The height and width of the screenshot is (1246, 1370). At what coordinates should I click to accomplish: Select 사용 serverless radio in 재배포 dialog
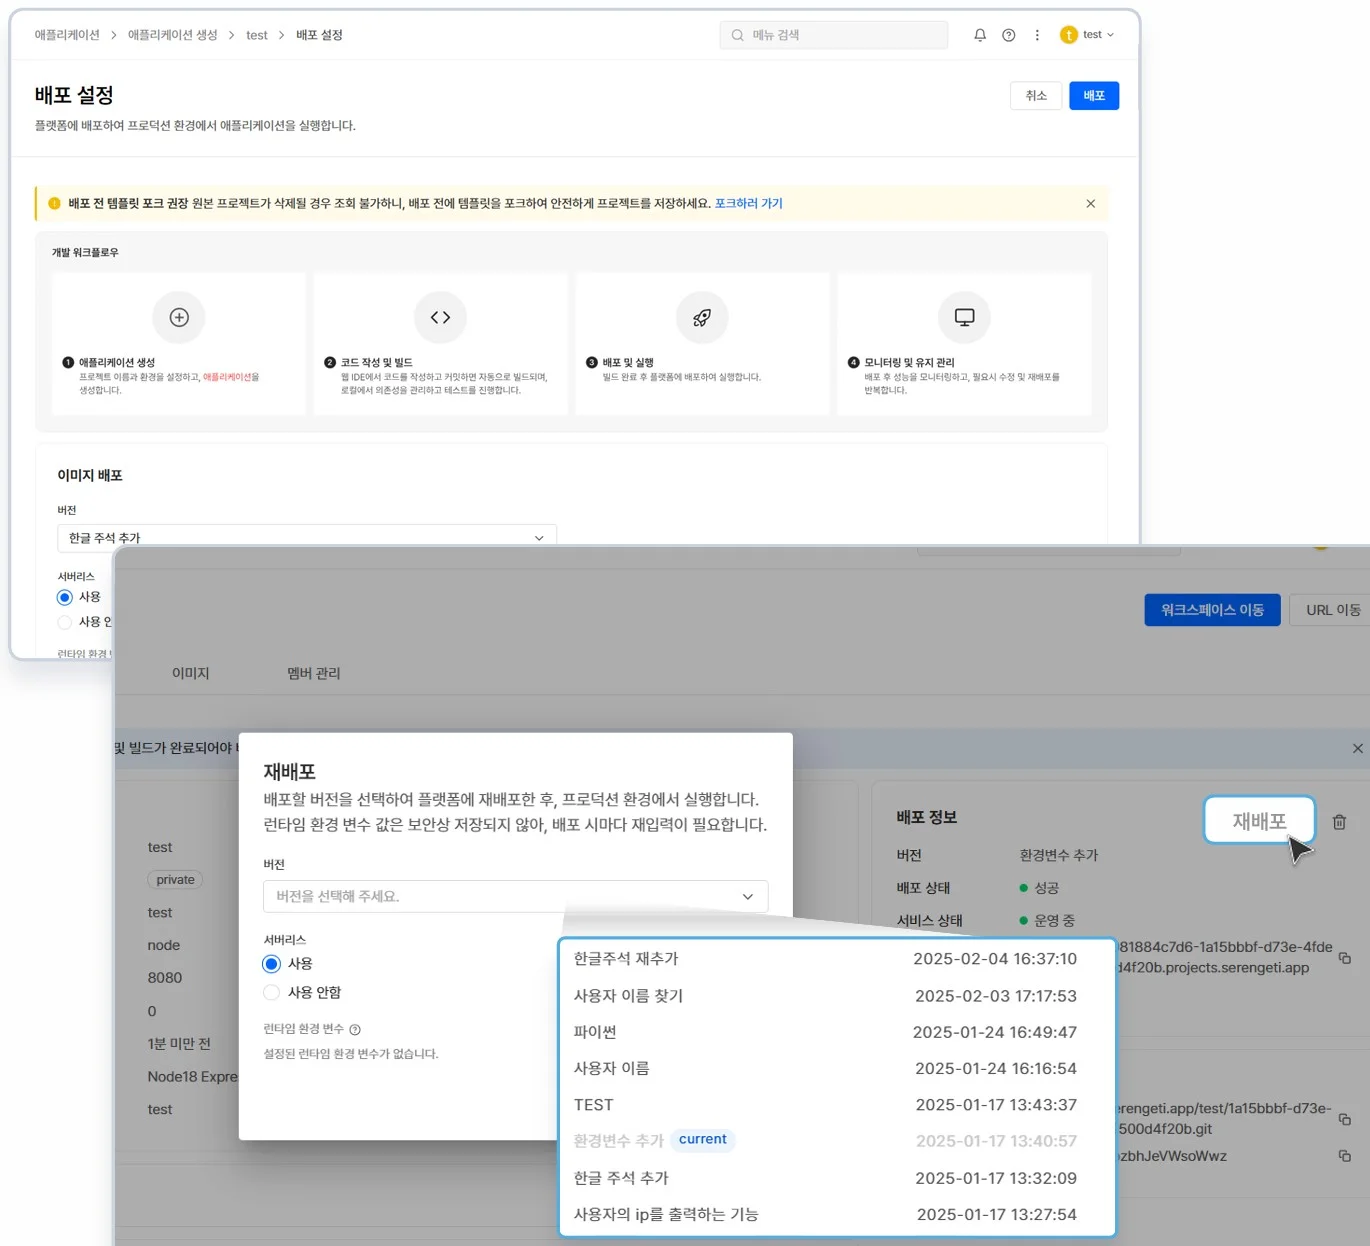click(x=271, y=964)
